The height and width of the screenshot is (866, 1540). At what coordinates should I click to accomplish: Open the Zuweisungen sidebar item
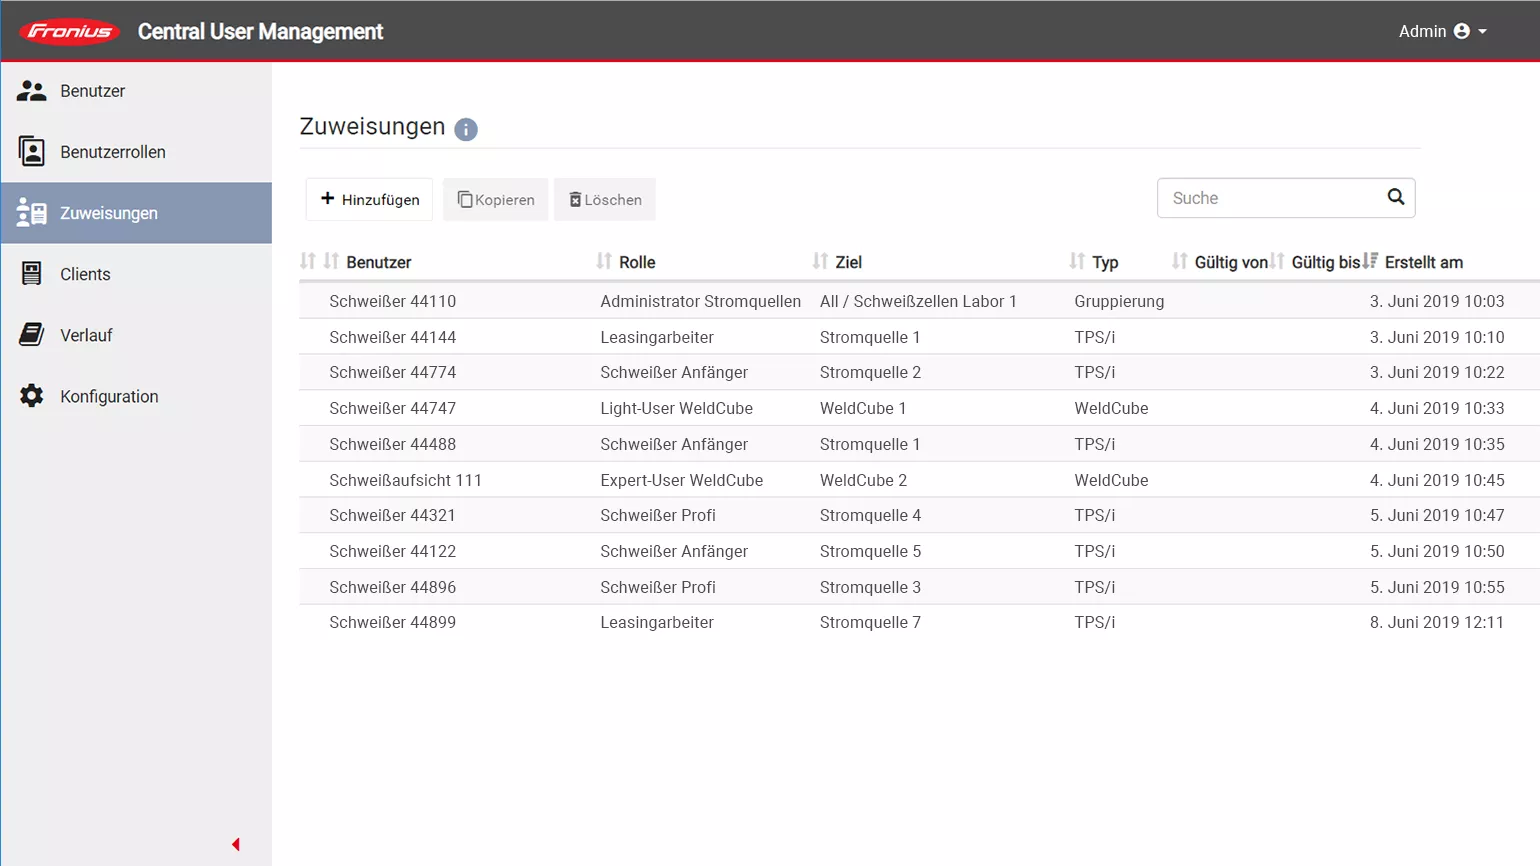[136, 213]
